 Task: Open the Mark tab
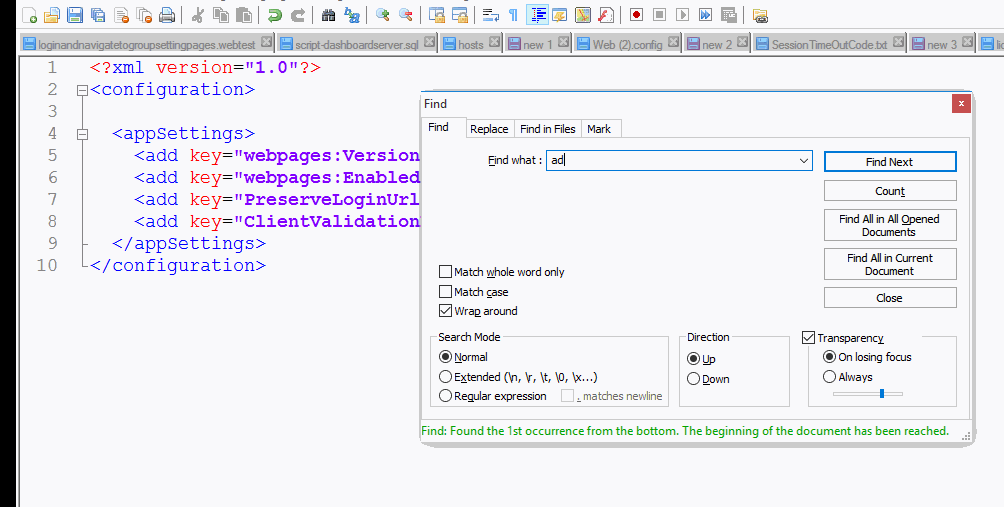click(x=599, y=129)
